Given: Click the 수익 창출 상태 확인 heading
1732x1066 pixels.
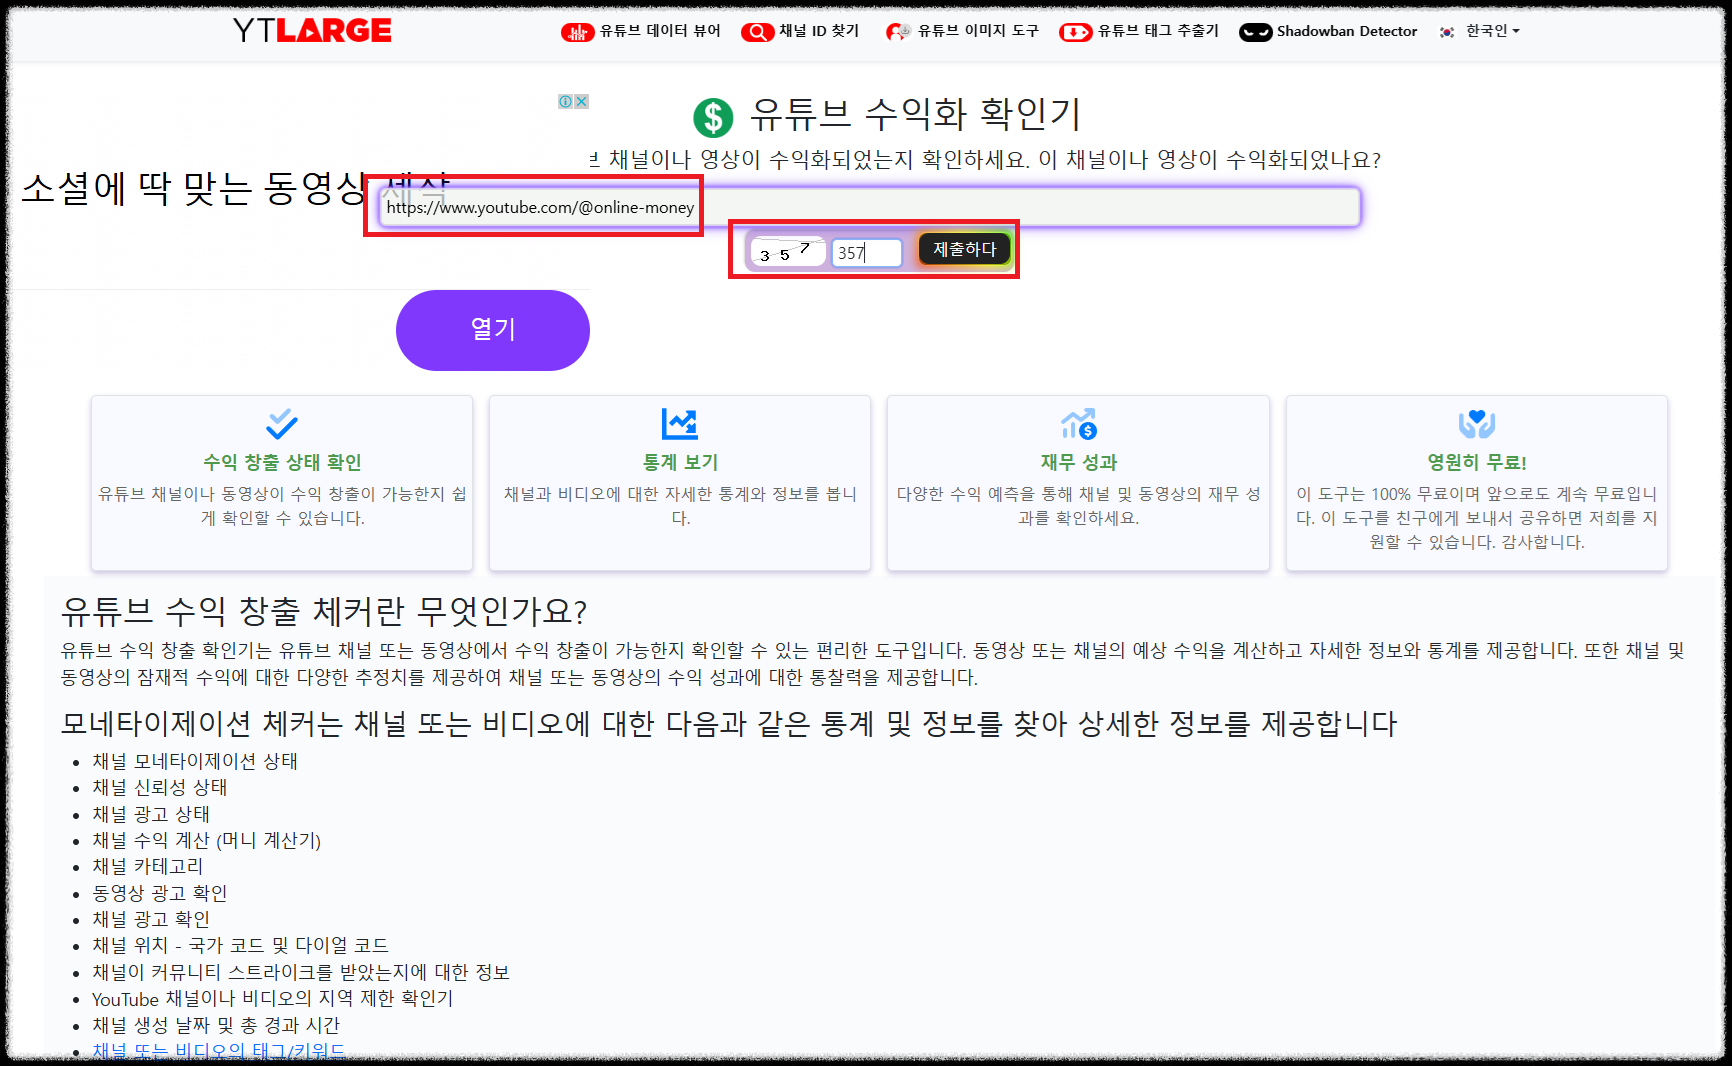Looking at the screenshot, I should (x=282, y=462).
